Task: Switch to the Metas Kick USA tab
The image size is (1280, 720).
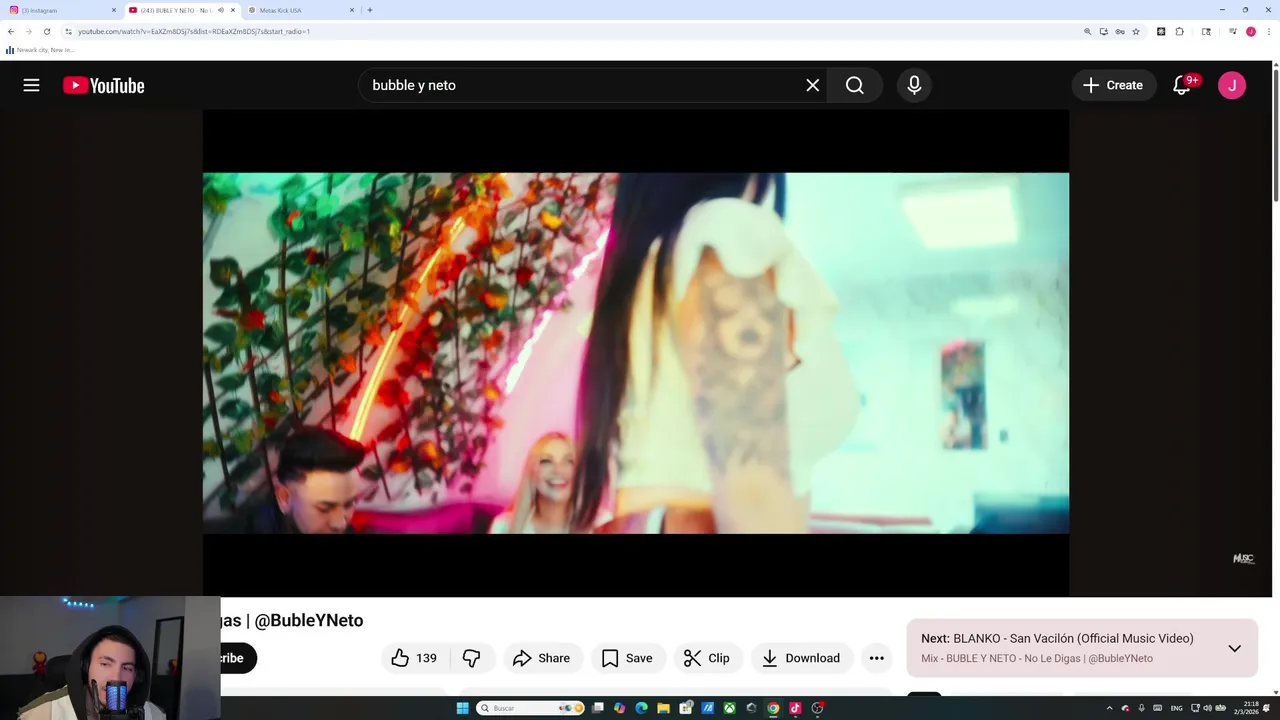Action: pos(301,10)
